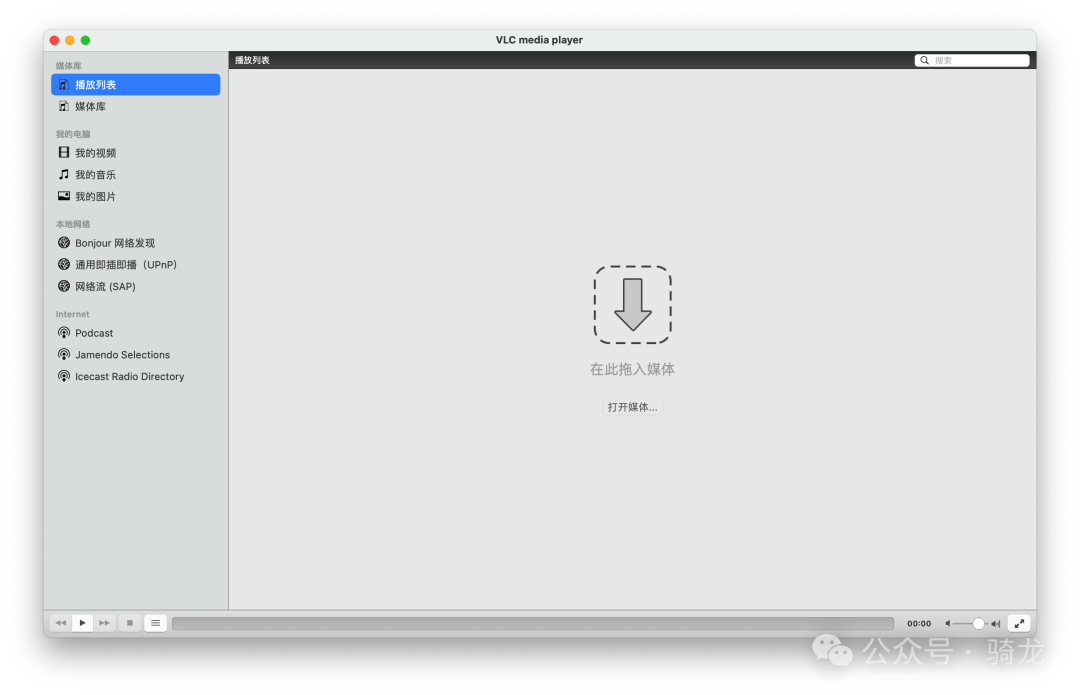This screenshot has width=1080, height=695.
Task: Toggle fullscreen mode button
Action: [1019, 623]
